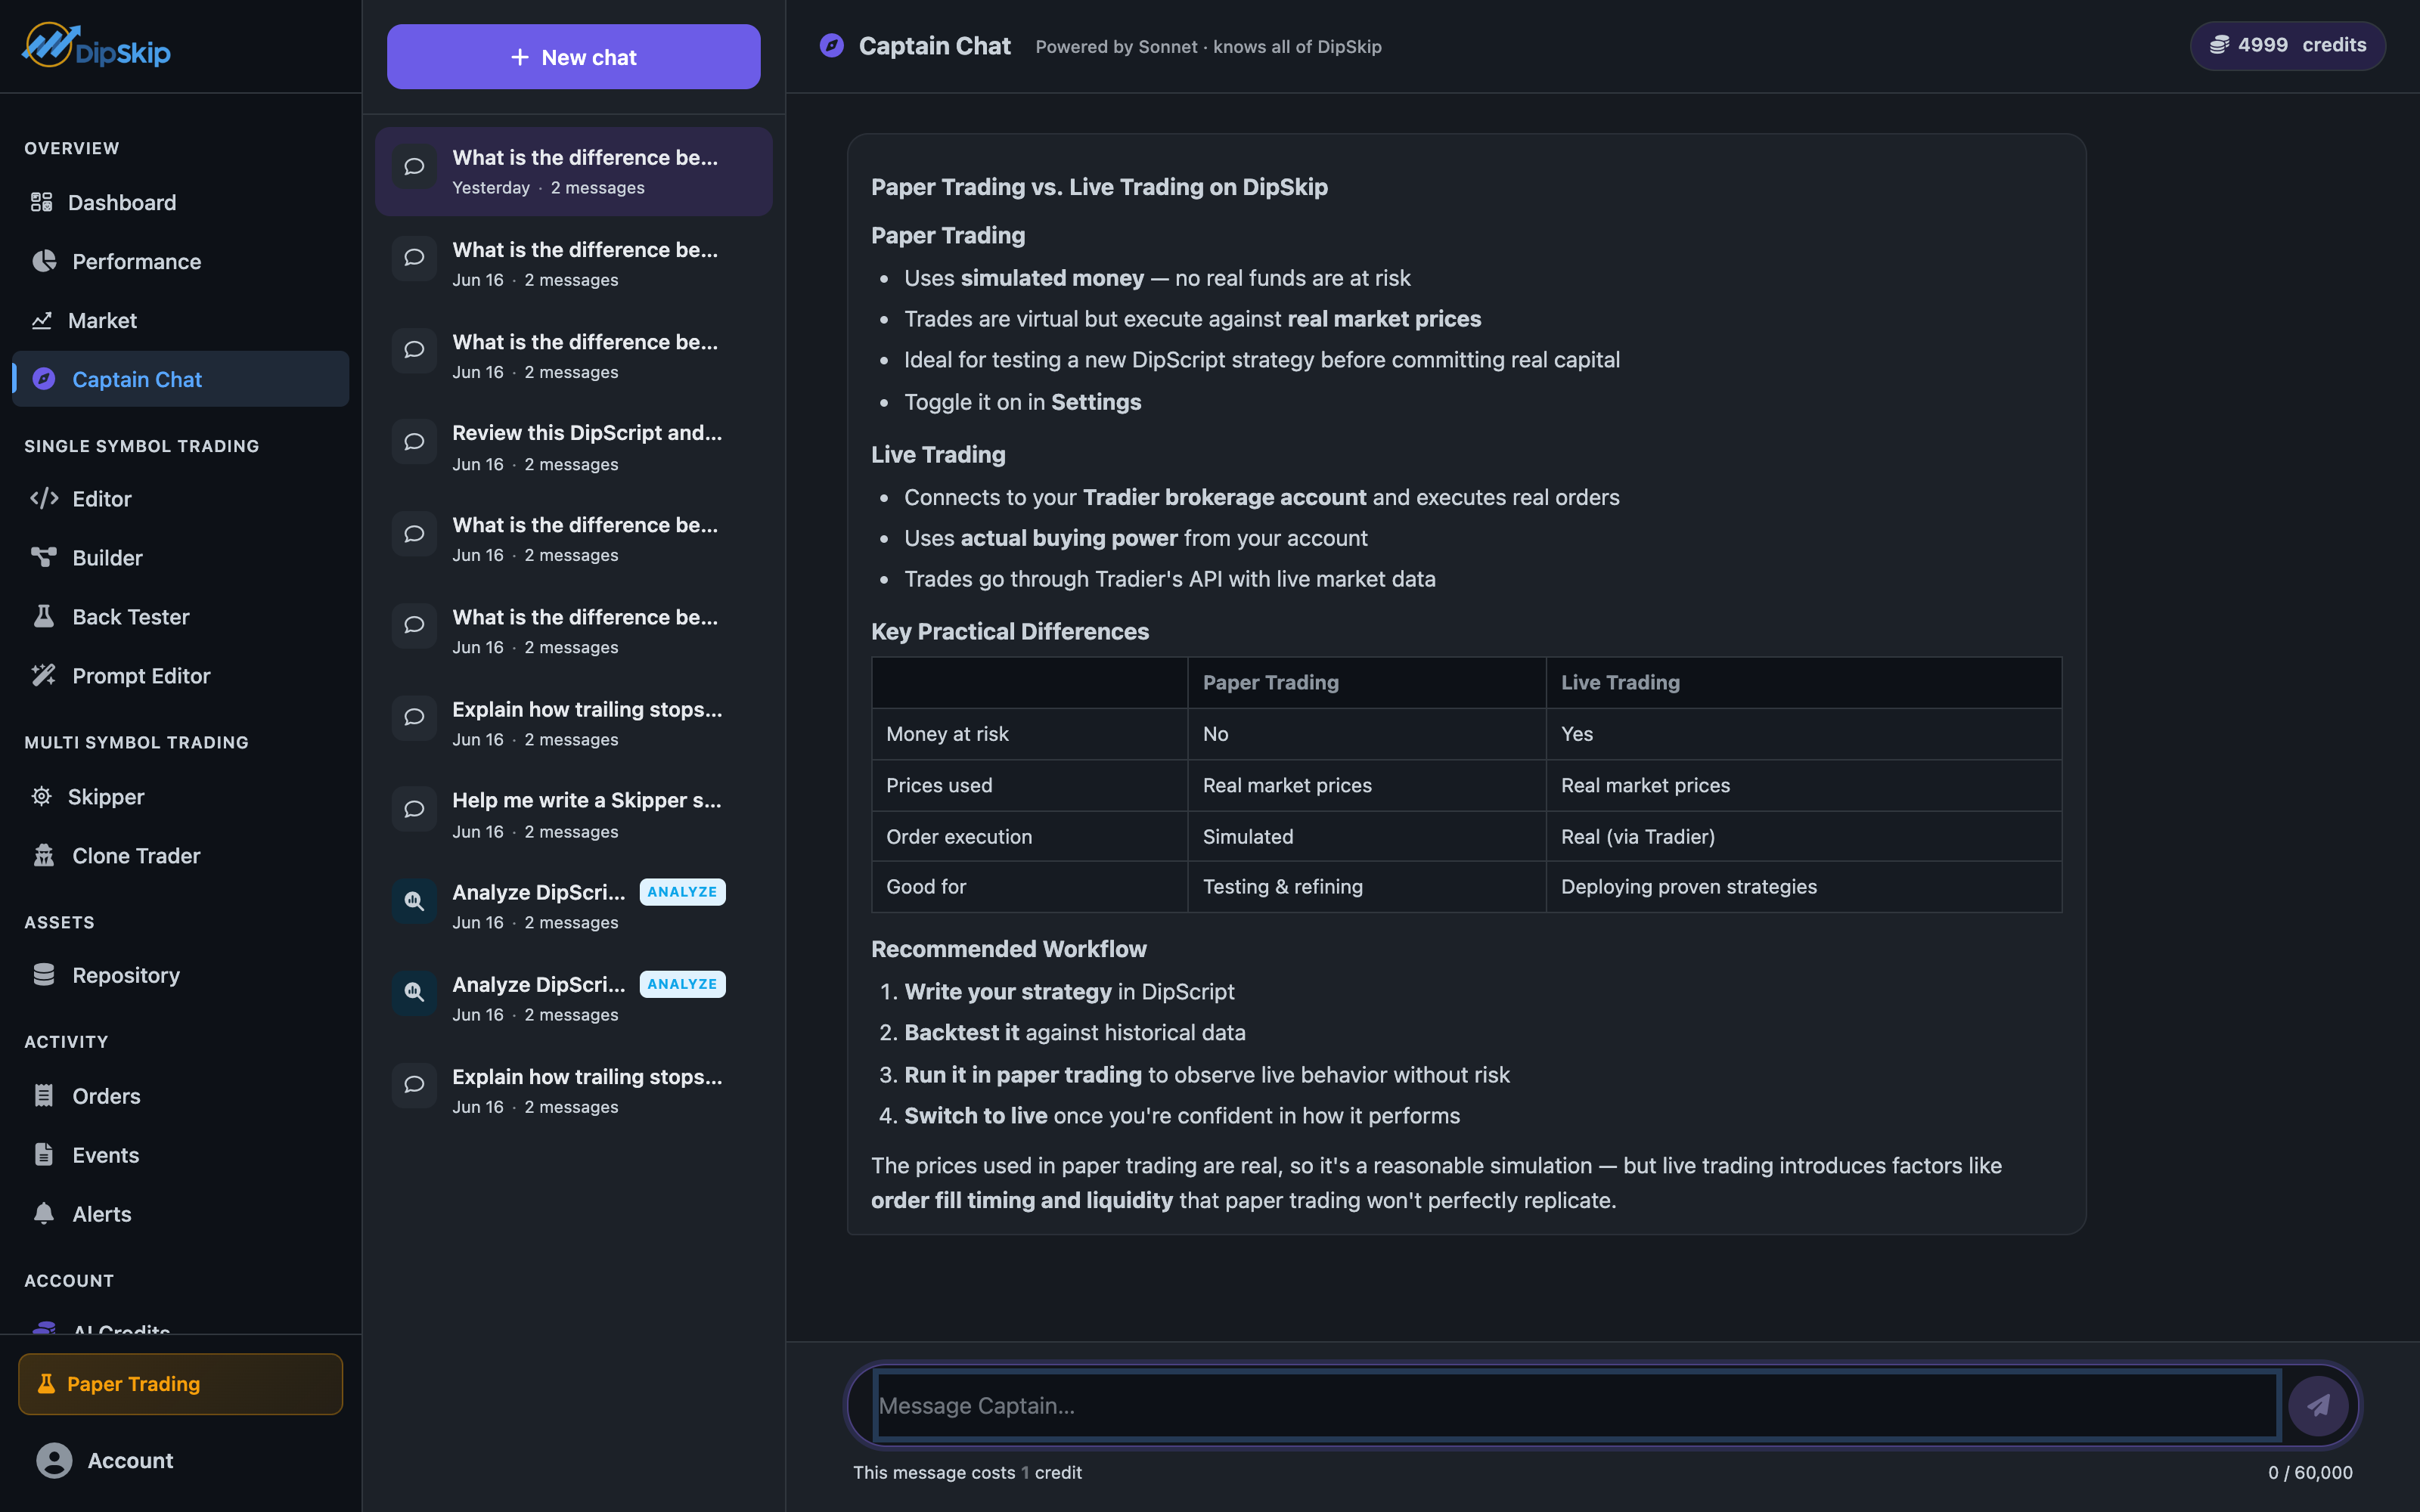Image resolution: width=2420 pixels, height=1512 pixels.
Task: Open the Performance page
Action: point(181,261)
